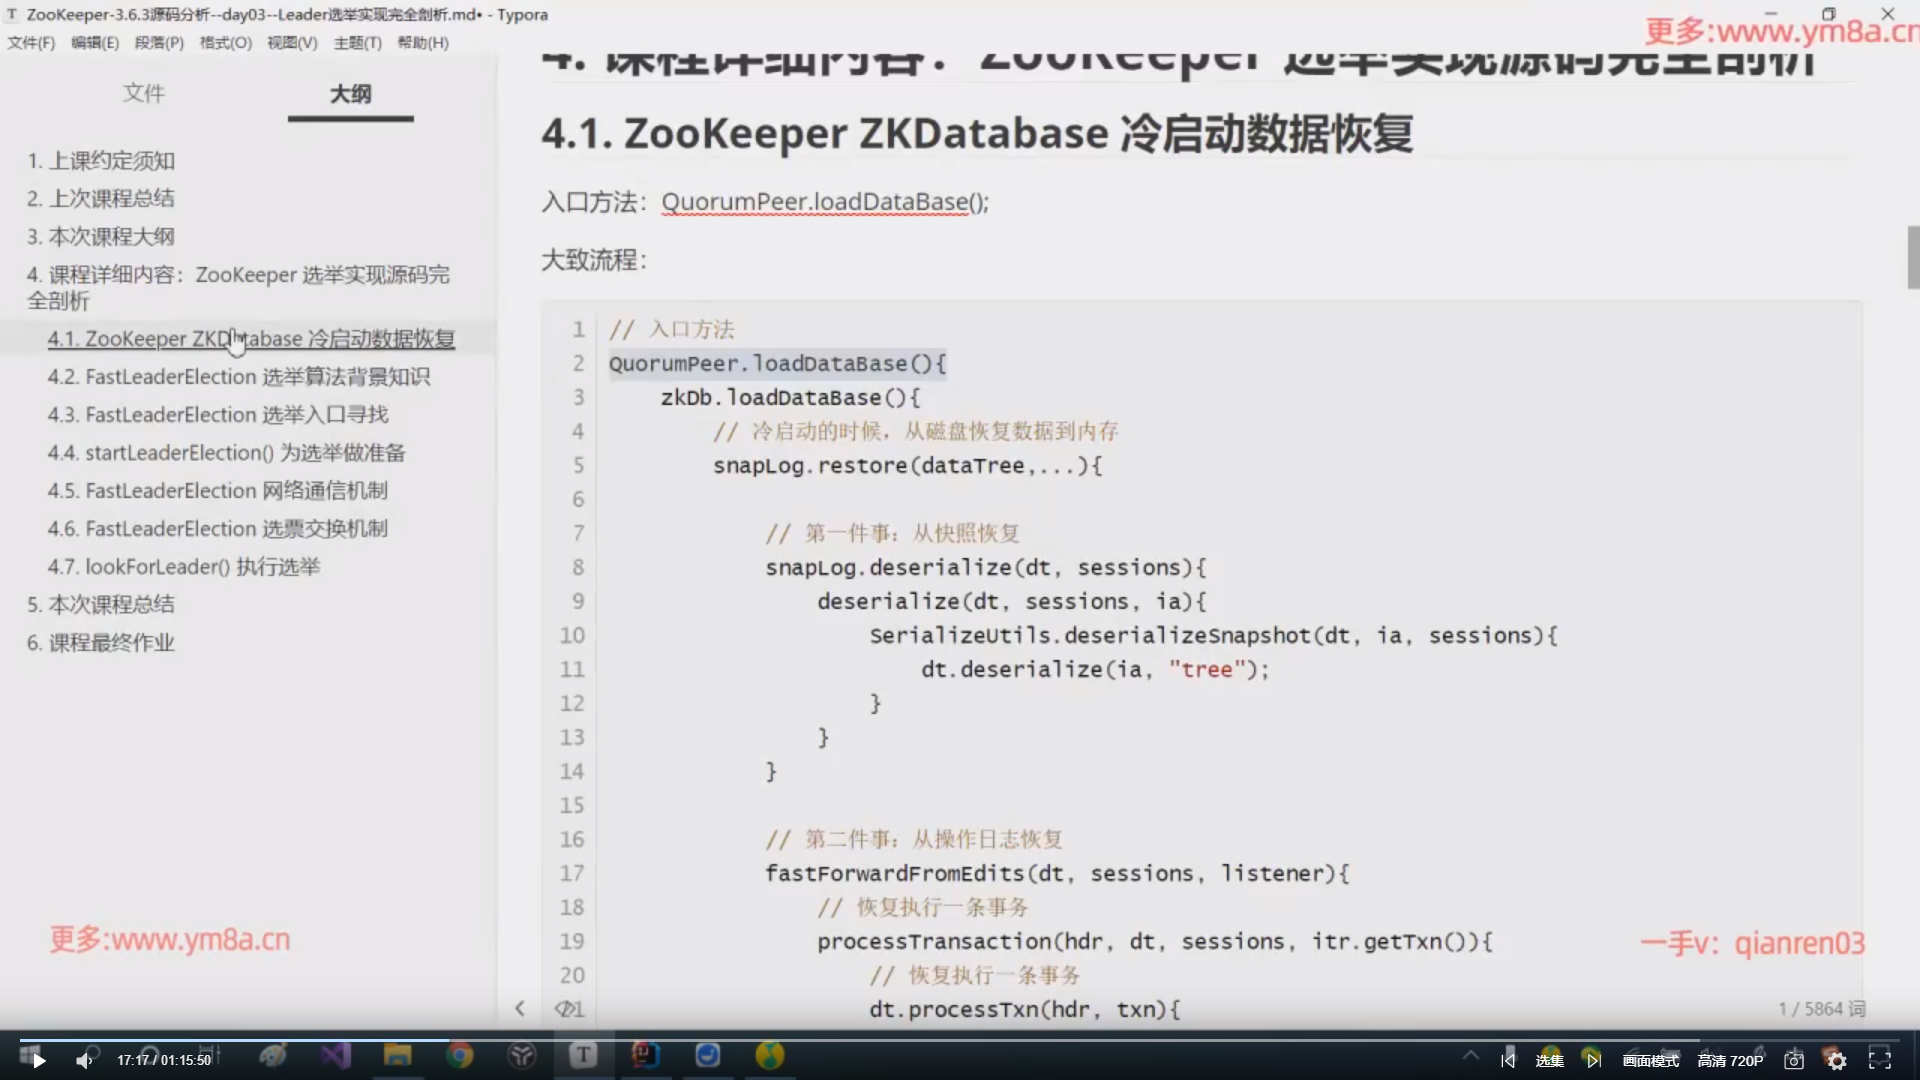This screenshot has width=1920, height=1080.
Task: Toggle source code mode icon
Action: pyautogui.click(x=566, y=1008)
